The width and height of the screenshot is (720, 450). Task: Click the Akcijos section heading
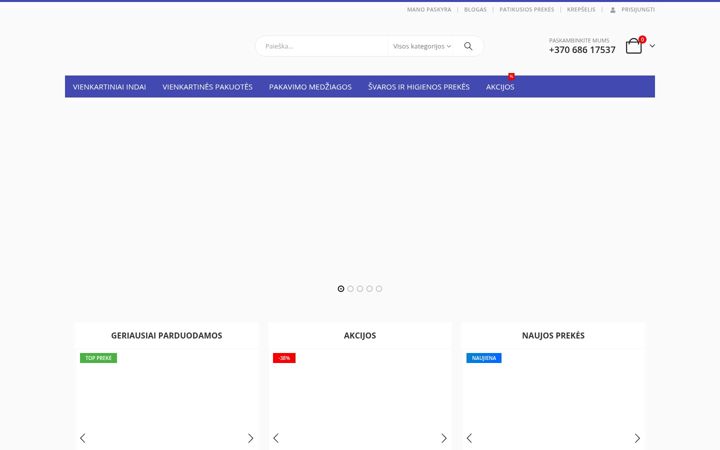pos(360,336)
